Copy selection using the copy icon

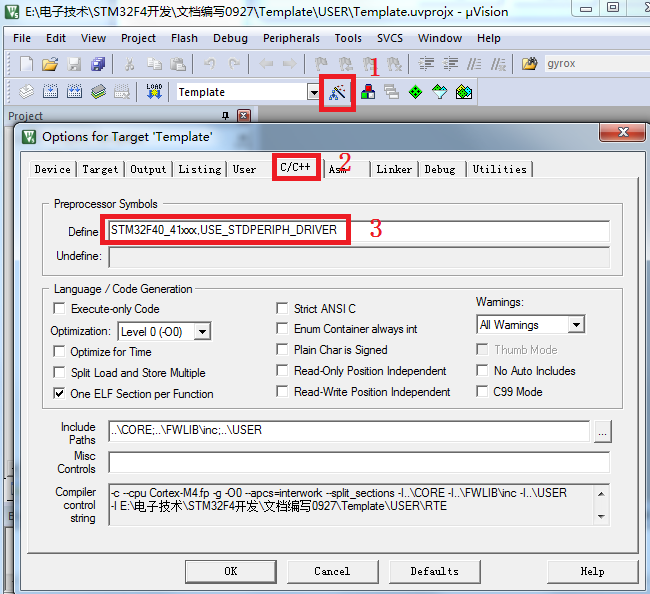[x=154, y=63]
